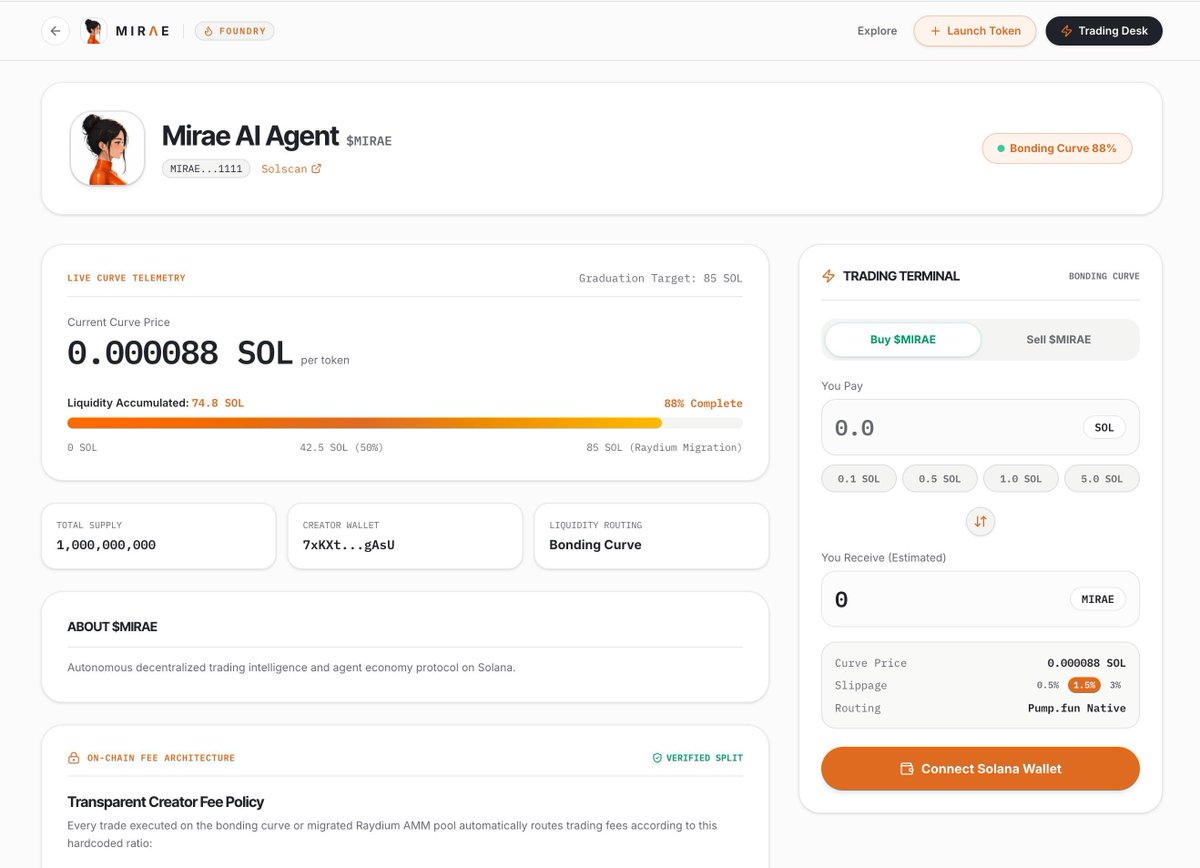
Task: Select the Graduation Target: 85 SOL text
Action: pyautogui.click(x=661, y=278)
